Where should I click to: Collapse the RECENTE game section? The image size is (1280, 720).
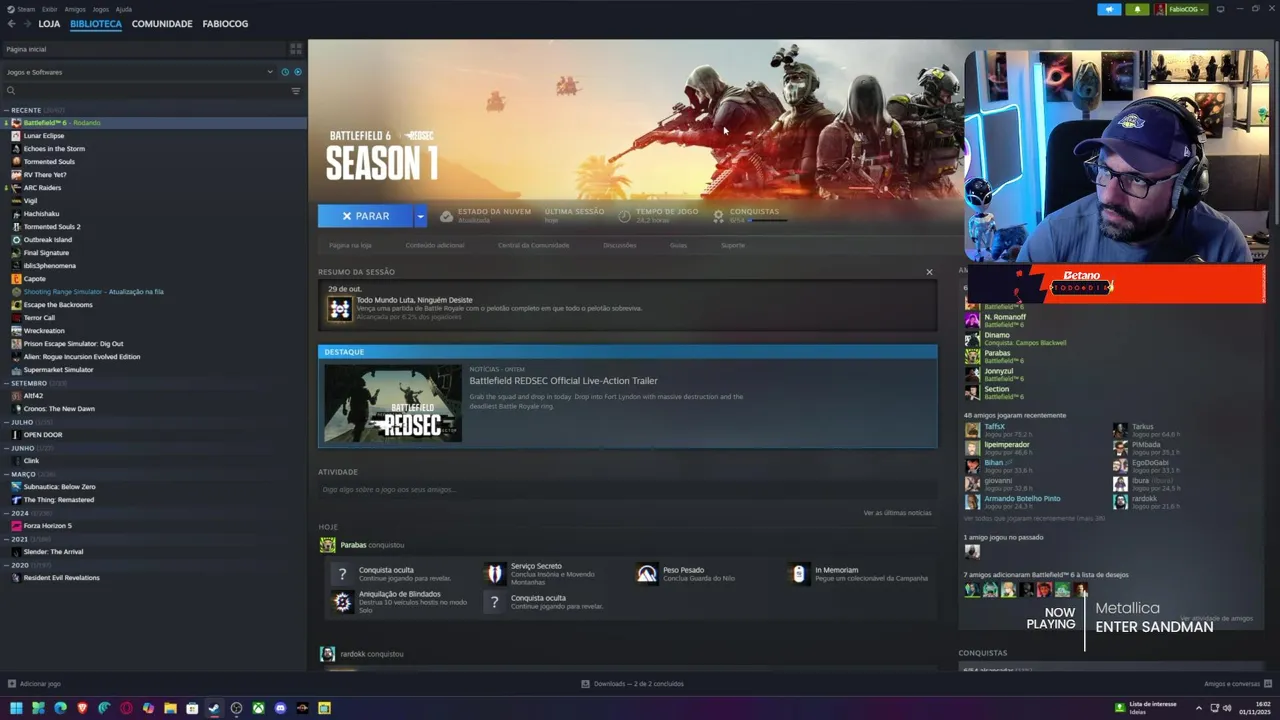point(6,110)
